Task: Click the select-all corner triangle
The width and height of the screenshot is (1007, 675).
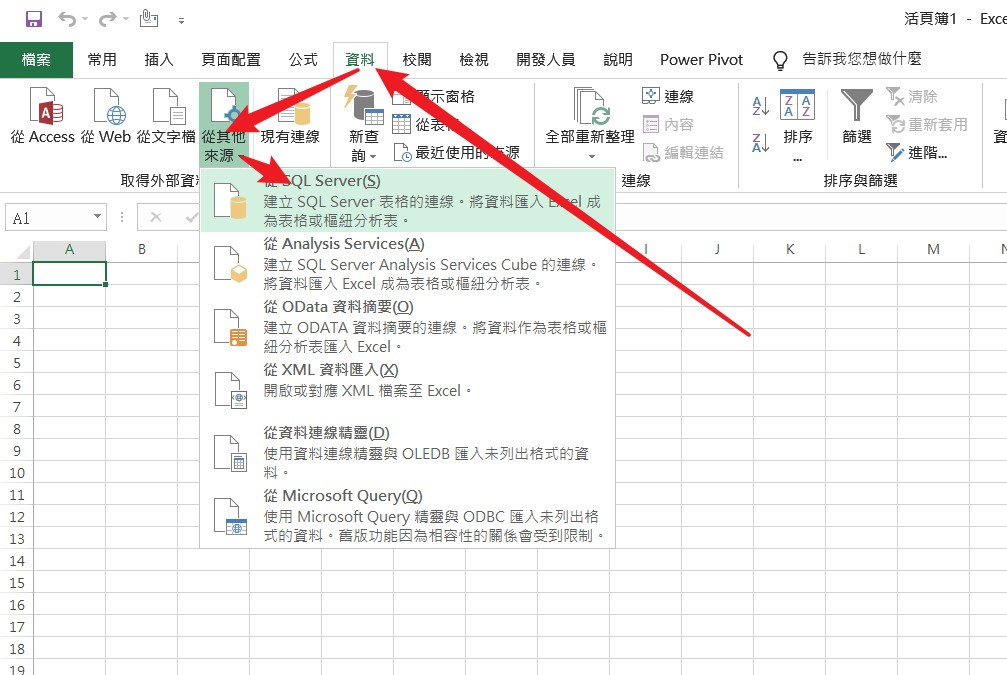Action: click(x=23, y=250)
